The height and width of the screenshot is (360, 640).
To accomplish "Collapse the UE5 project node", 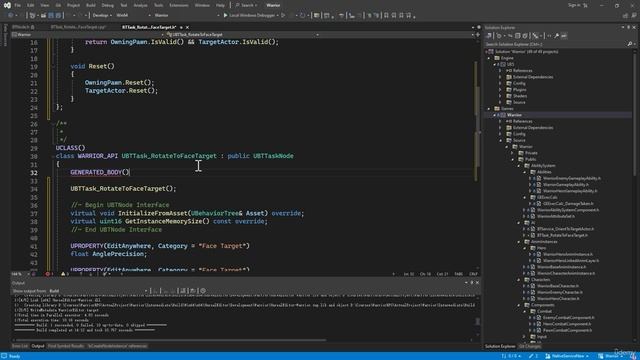I will (x=495, y=64).
